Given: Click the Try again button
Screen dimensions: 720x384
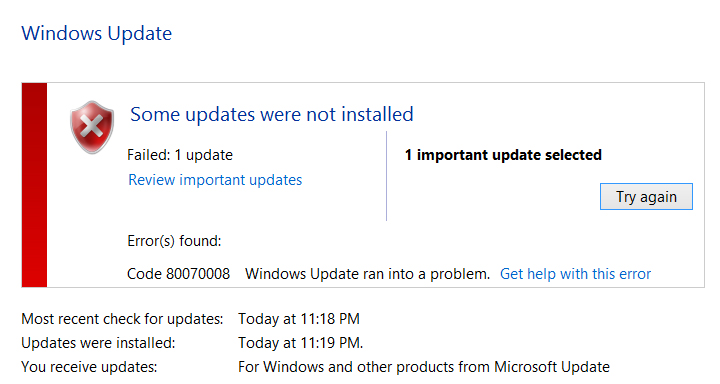Looking at the screenshot, I should coord(646,197).
